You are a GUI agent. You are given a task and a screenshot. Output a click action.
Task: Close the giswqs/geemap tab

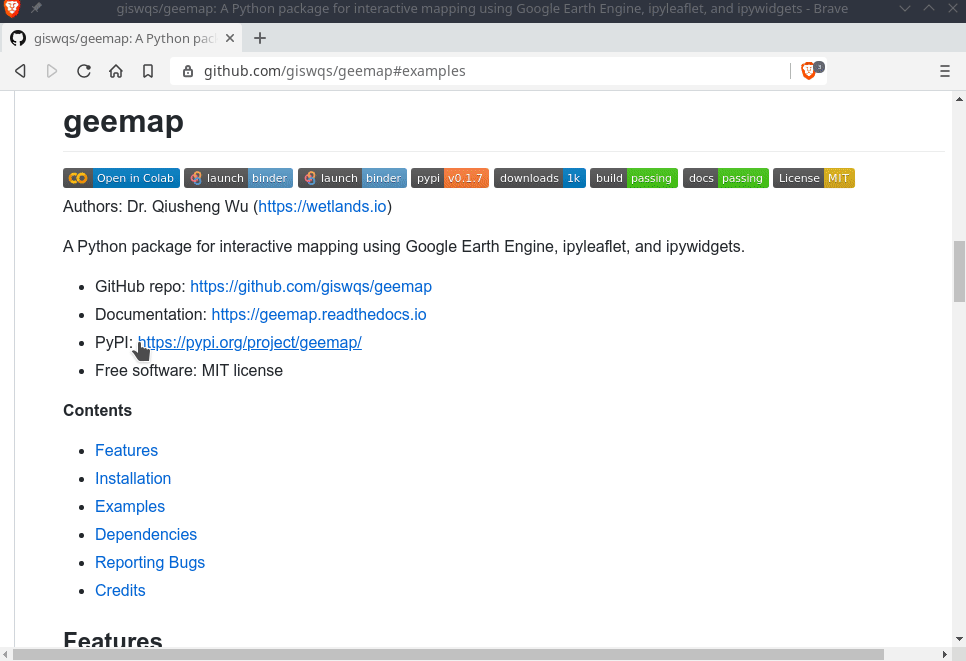[x=230, y=38]
